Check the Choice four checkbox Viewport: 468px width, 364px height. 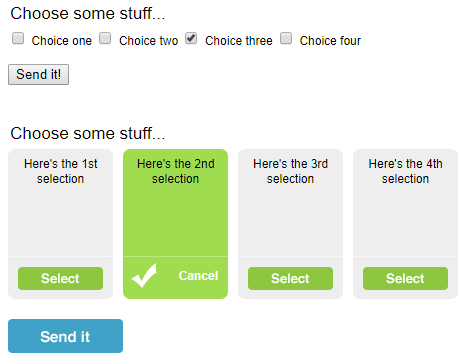(x=286, y=38)
